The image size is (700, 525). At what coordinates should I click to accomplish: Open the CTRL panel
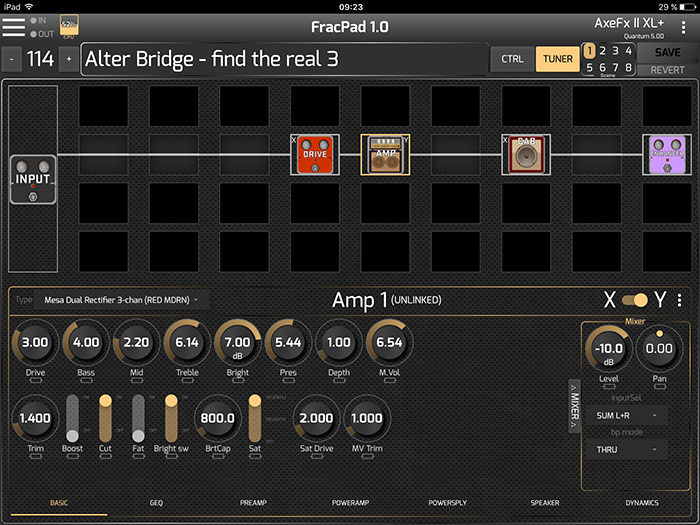coord(512,59)
